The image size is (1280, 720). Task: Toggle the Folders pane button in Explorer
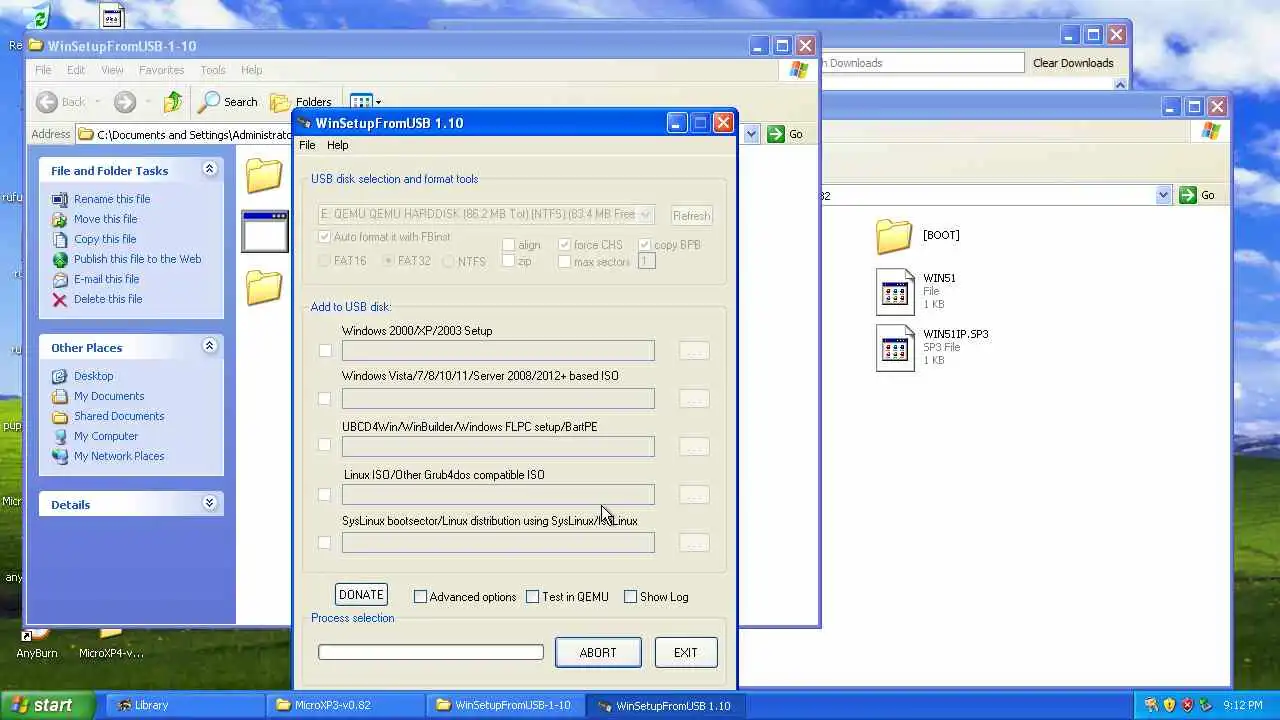(301, 101)
